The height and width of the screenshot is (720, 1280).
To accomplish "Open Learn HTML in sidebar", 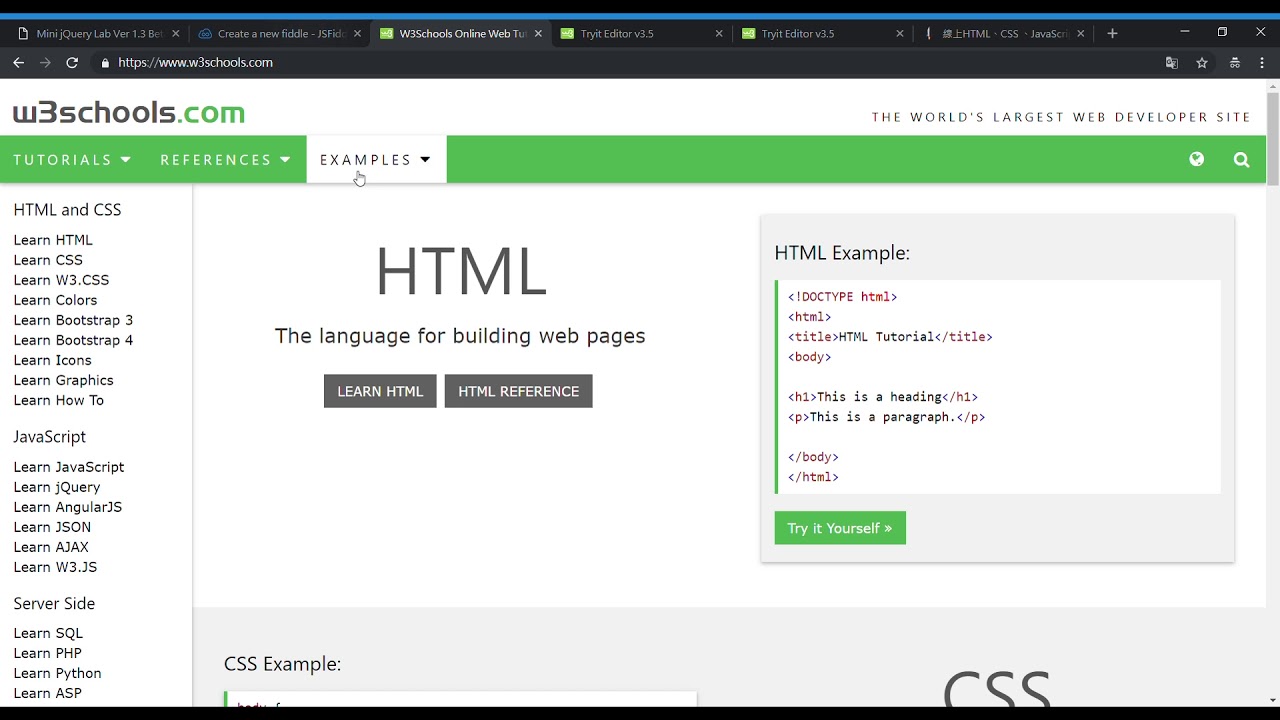I will click(53, 240).
